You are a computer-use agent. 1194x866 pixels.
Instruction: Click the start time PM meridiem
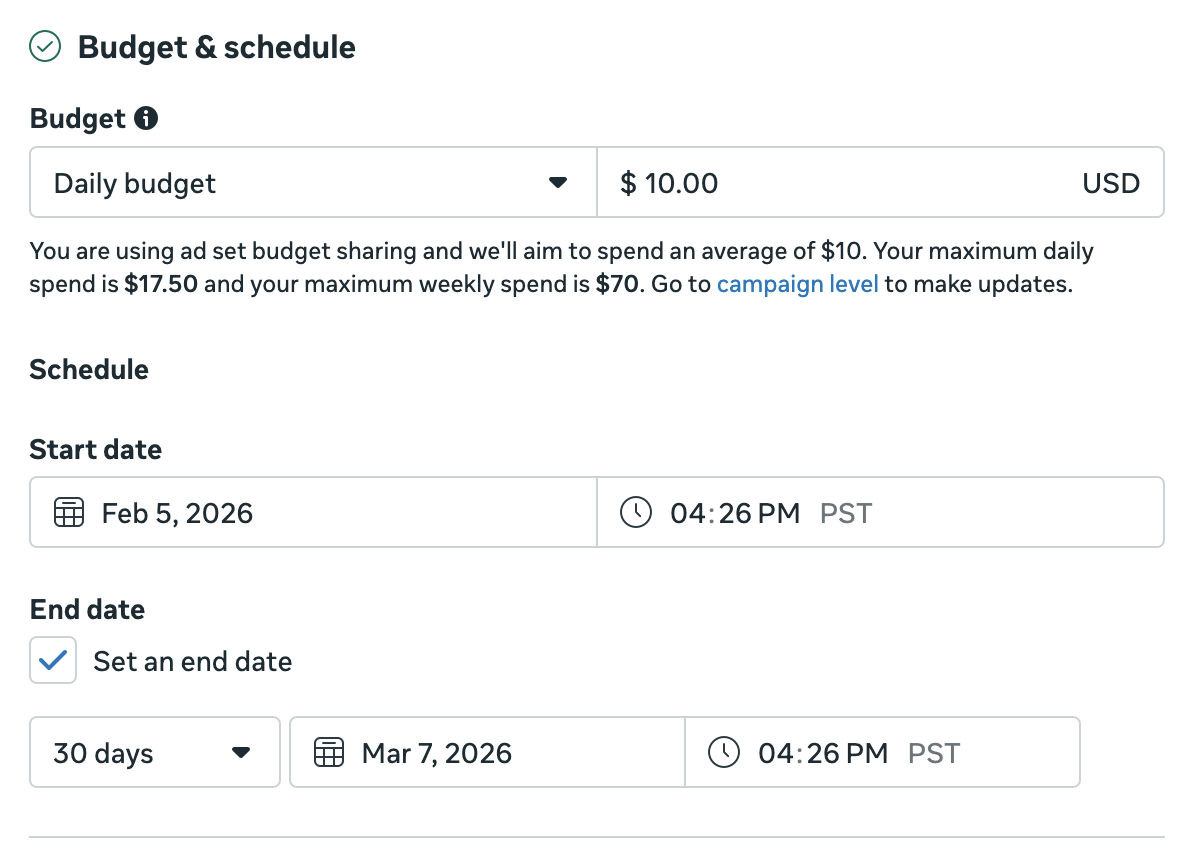778,514
